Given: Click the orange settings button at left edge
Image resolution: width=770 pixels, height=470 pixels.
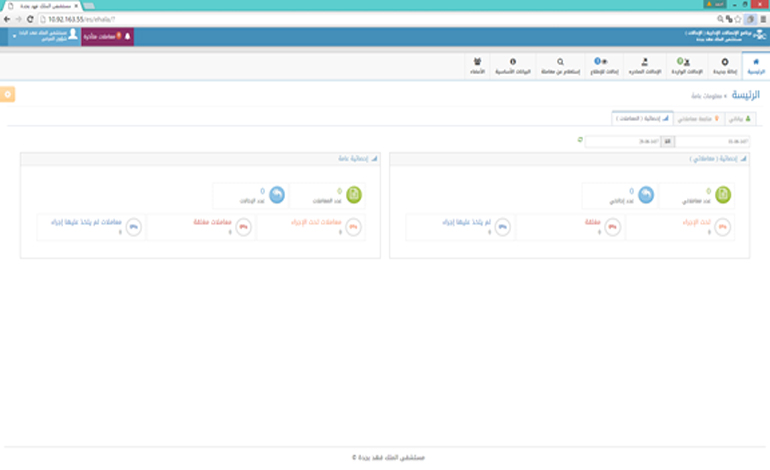Looking at the screenshot, I should (x=7, y=94).
